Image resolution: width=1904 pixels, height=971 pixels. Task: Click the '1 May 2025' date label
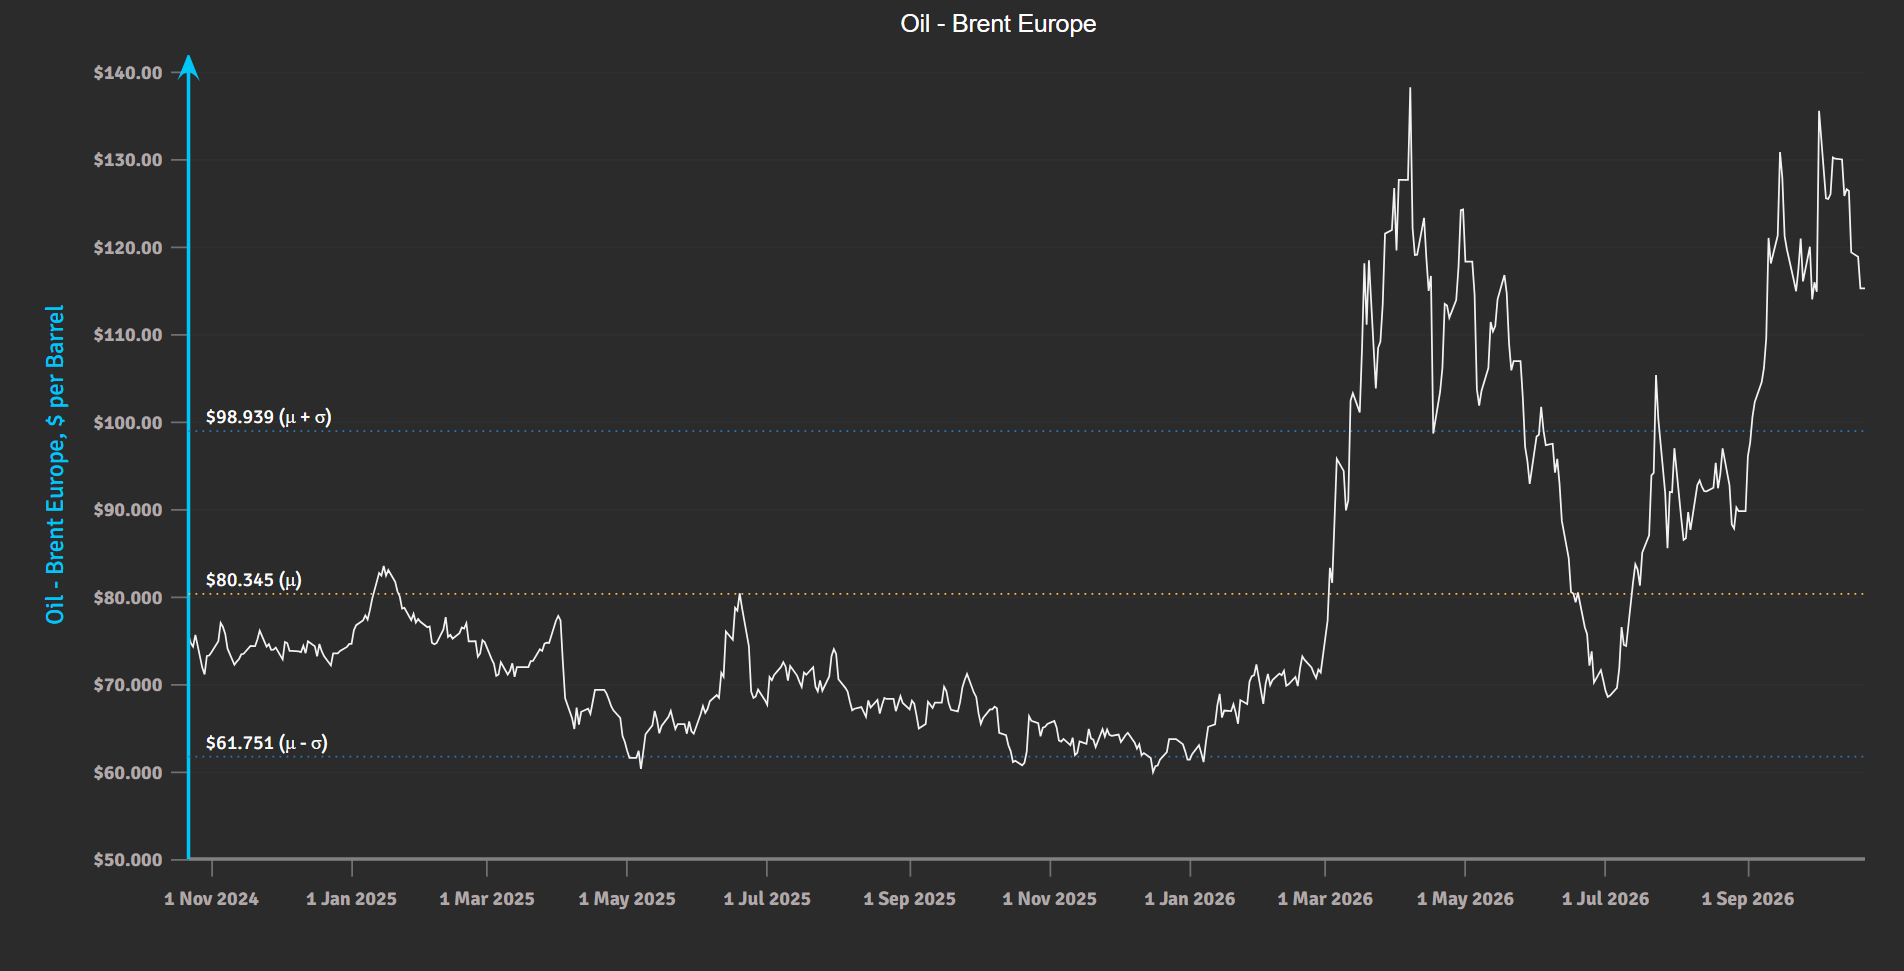pyautogui.click(x=627, y=899)
